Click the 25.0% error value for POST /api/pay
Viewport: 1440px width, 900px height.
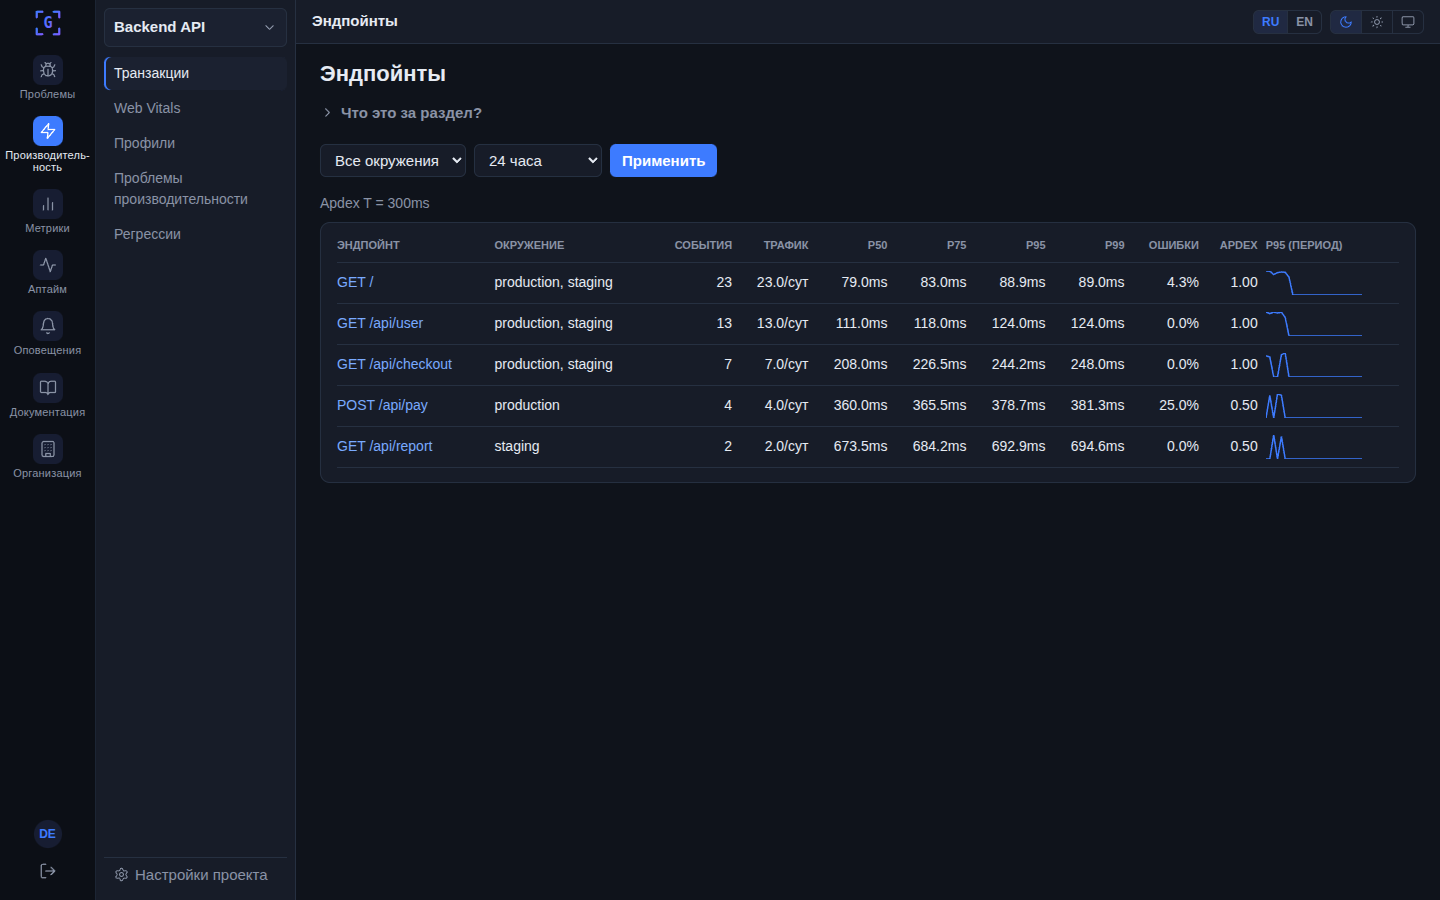coord(1179,405)
